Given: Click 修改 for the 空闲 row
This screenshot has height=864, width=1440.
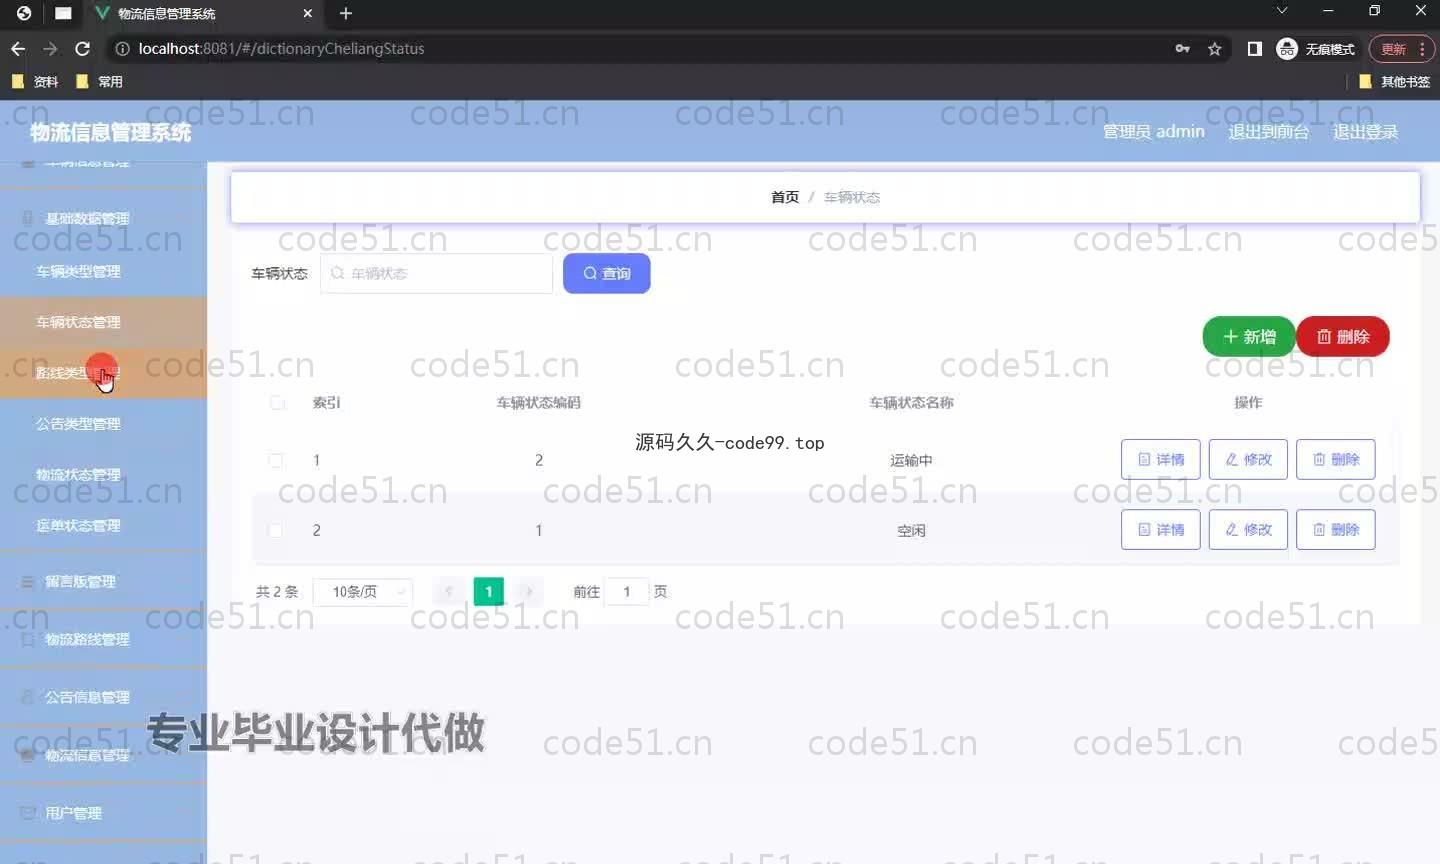Looking at the screenshot, I should pos(1248,529).
